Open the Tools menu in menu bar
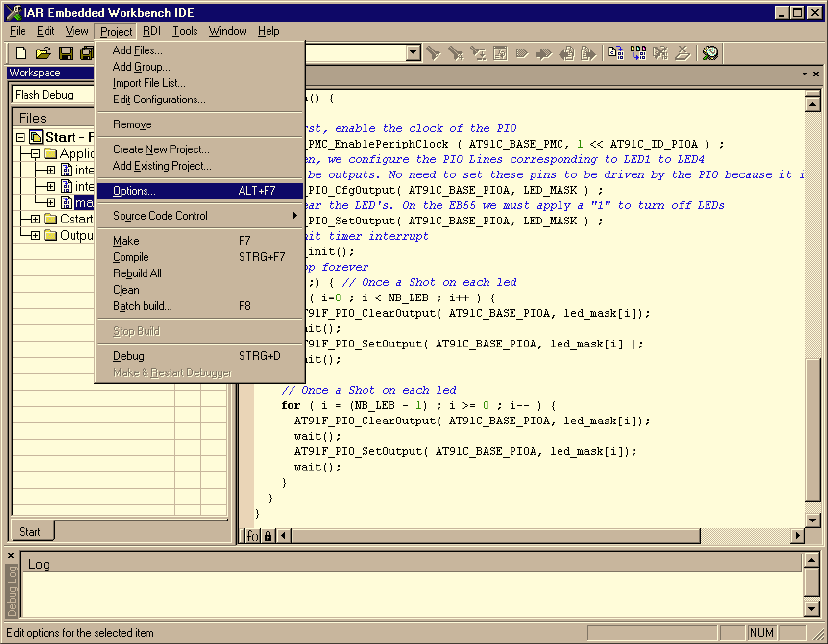This screenshot has height=644, width=828. tap(184, 31)
